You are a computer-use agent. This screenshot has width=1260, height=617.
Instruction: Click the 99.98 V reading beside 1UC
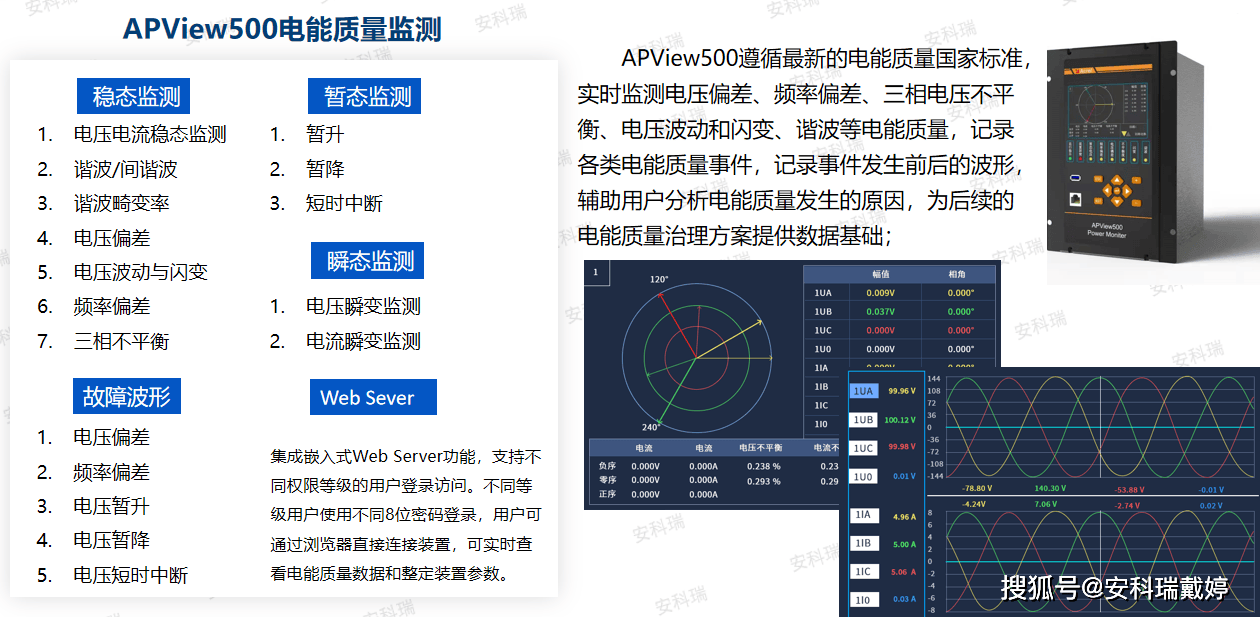tap(902, 448)
